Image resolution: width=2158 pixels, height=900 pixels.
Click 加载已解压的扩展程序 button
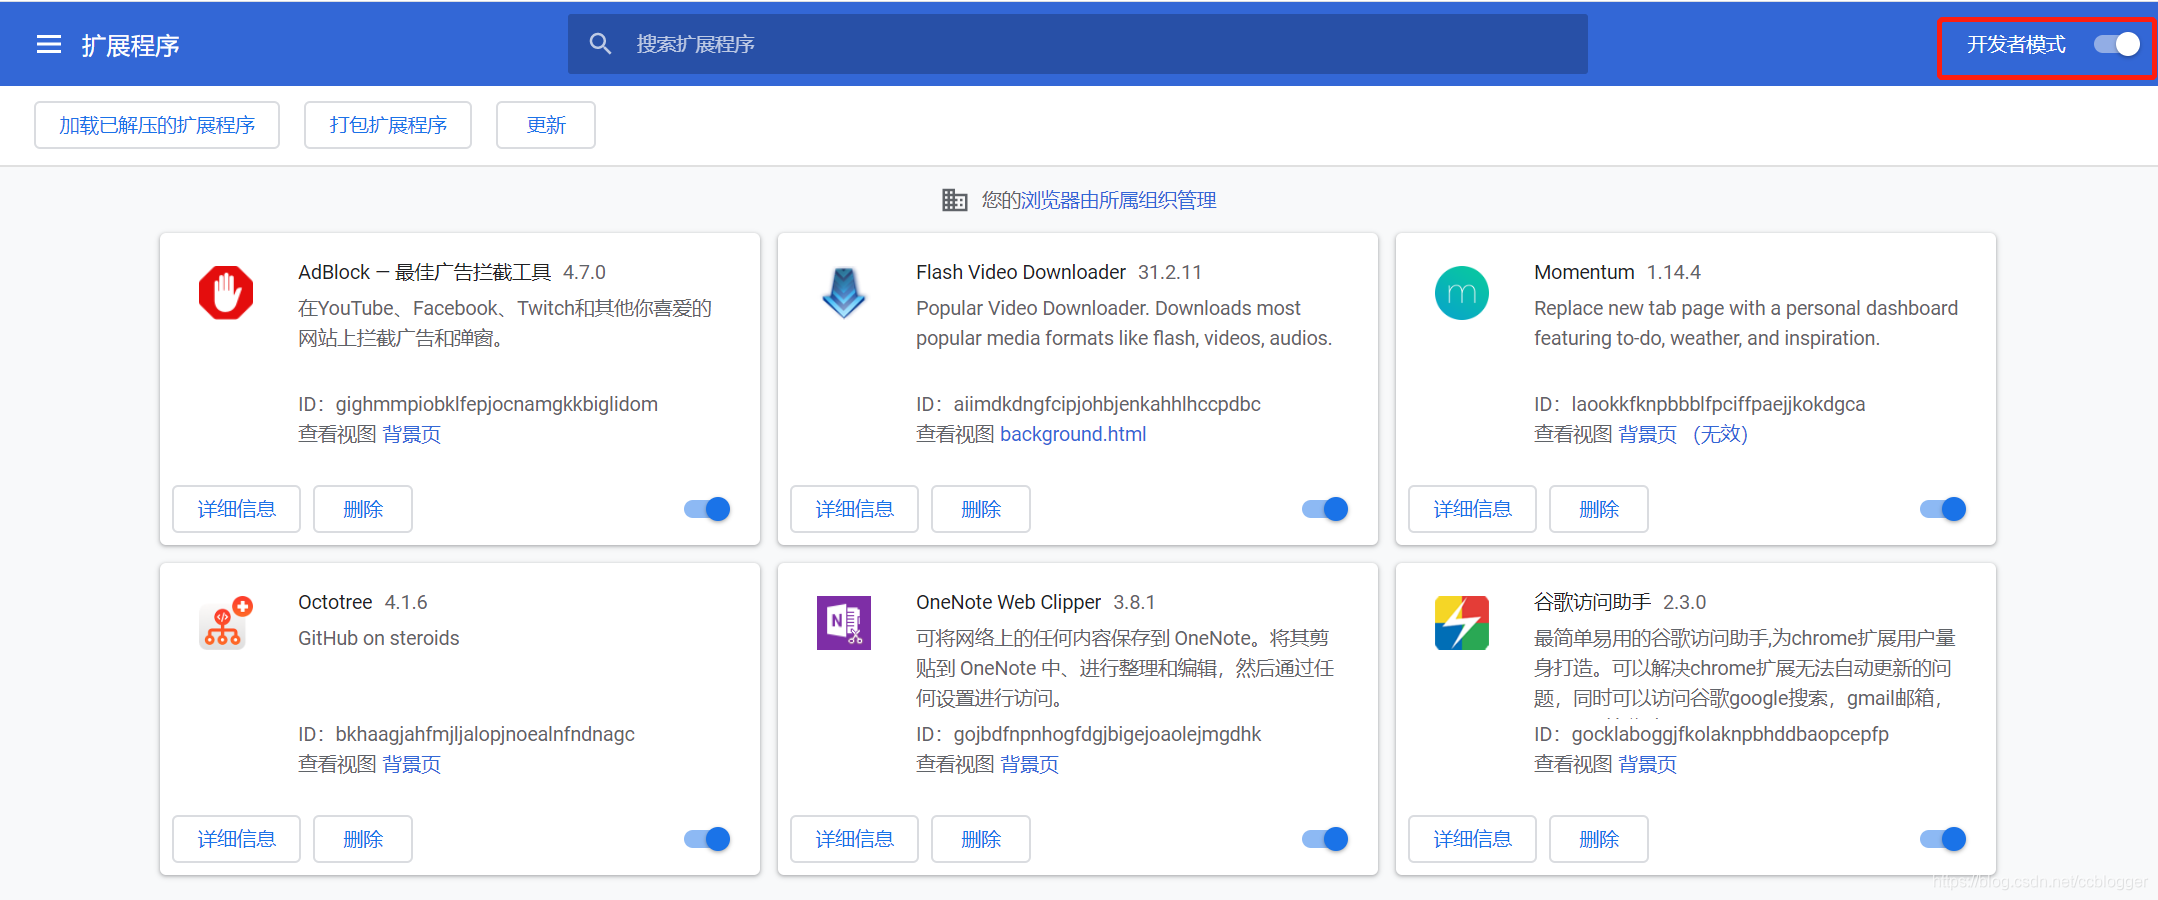[157, 125]
